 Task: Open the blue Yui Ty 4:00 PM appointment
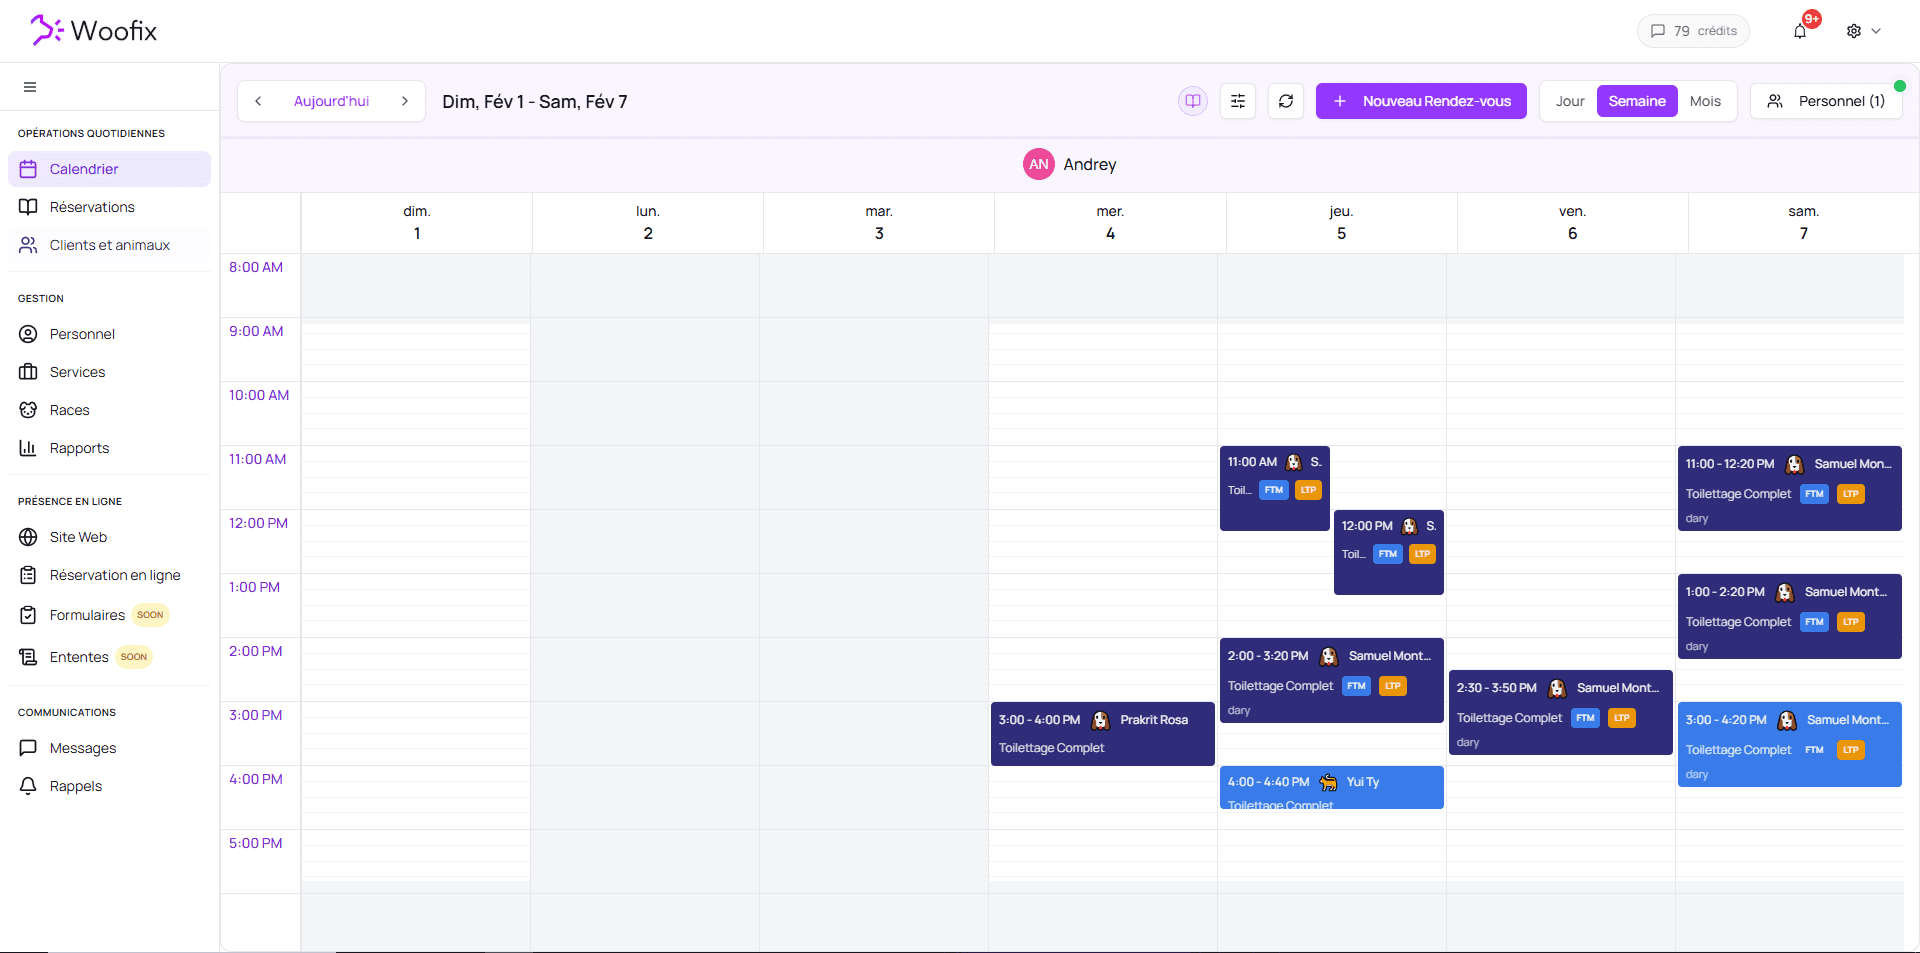1331,788
